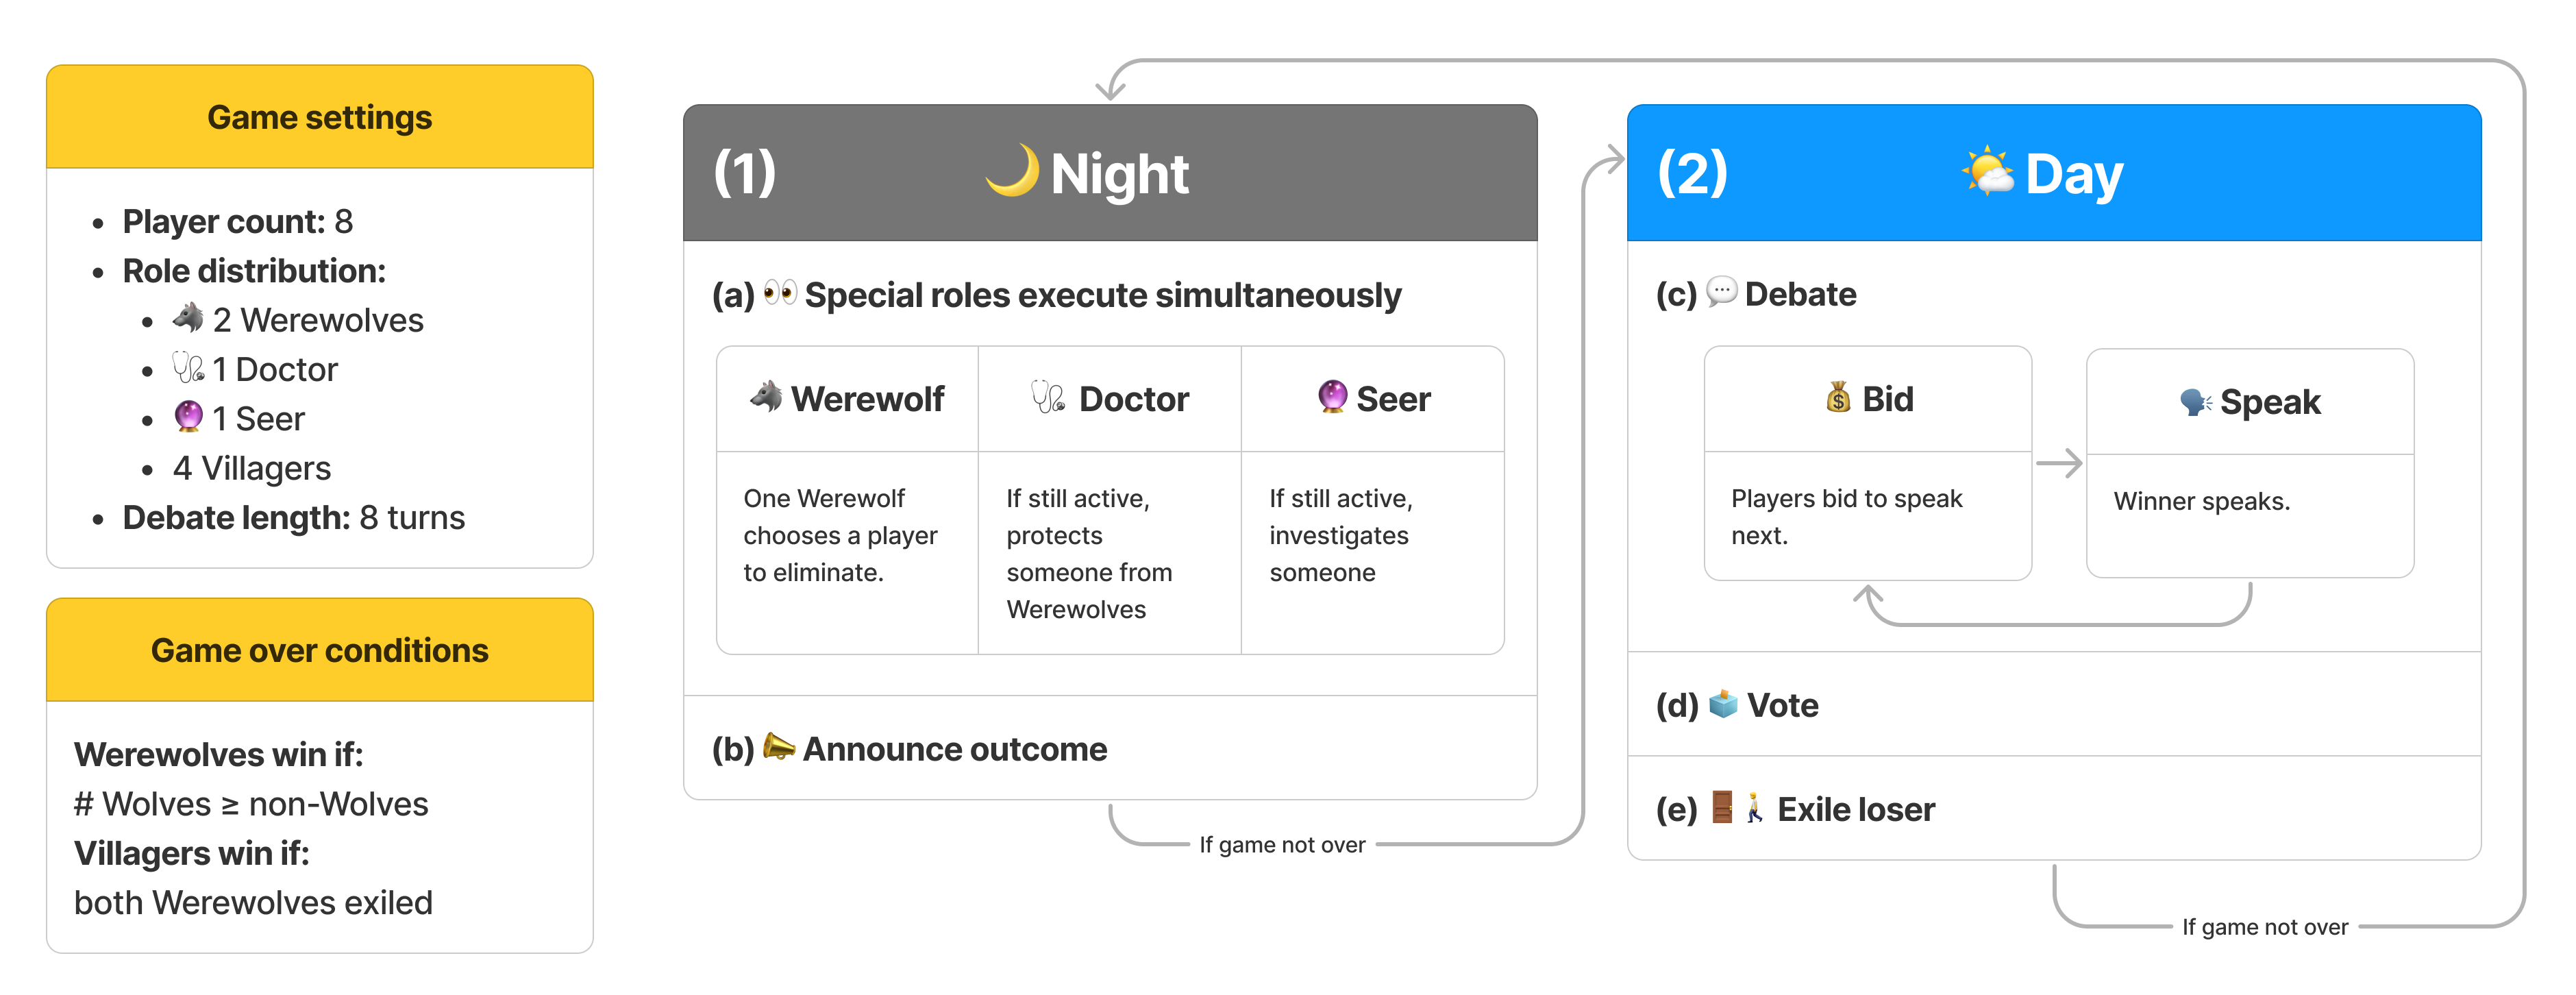Click the wolf icon in the Werewolf column header

766,397
